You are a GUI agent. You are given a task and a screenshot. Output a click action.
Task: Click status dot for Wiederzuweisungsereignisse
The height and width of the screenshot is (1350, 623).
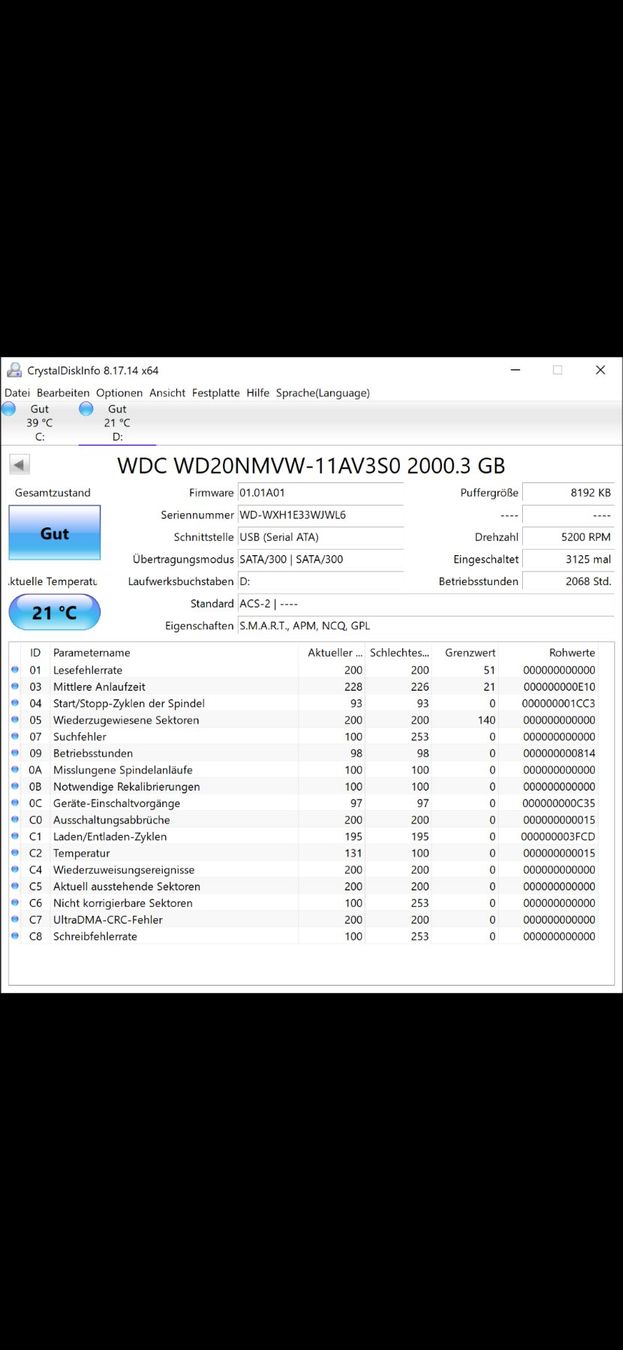[15, 870]
